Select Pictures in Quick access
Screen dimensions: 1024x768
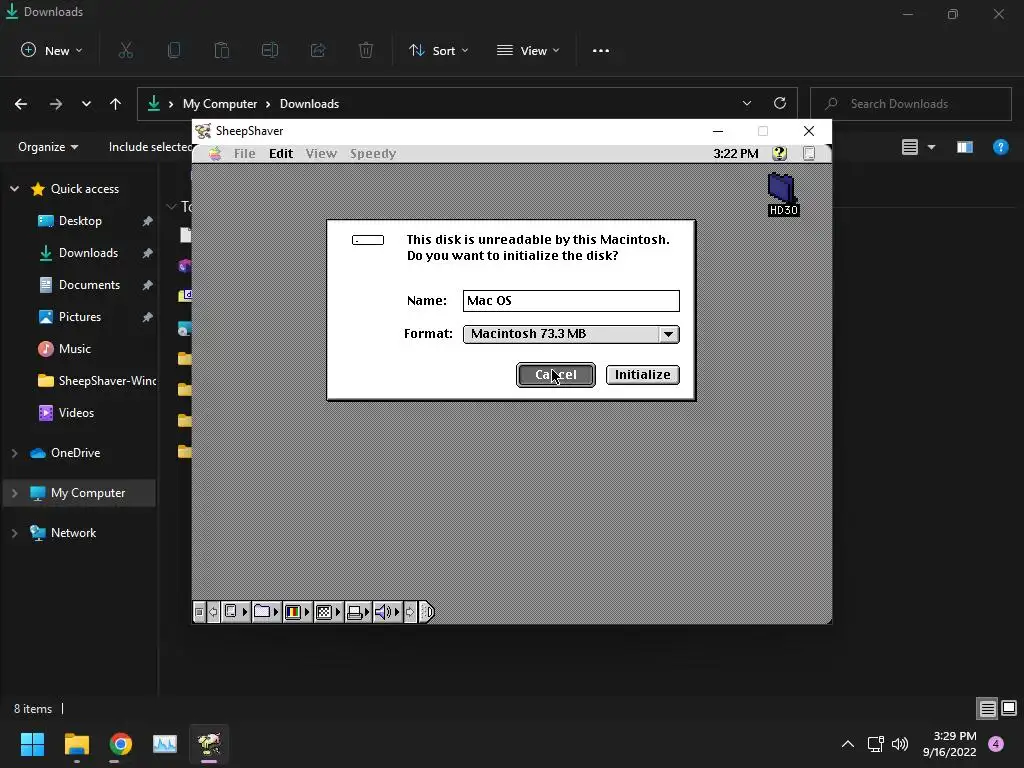pyautogui.click(x=80, y=317)
